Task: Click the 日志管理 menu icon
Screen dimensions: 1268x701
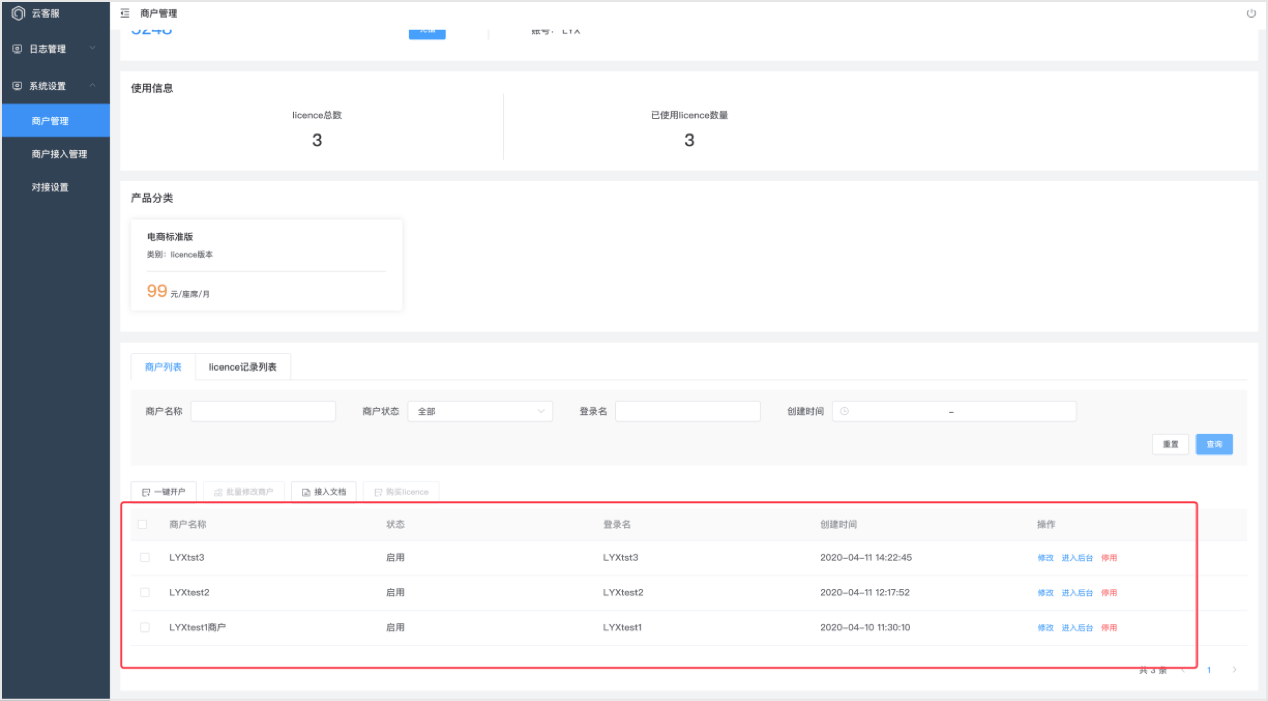Action: (17, 49)
